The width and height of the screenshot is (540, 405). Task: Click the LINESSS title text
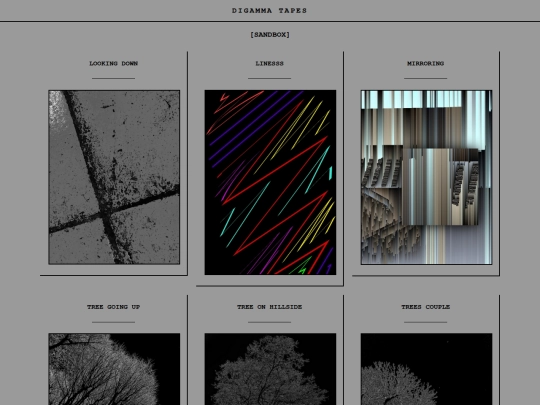point(269,63)
